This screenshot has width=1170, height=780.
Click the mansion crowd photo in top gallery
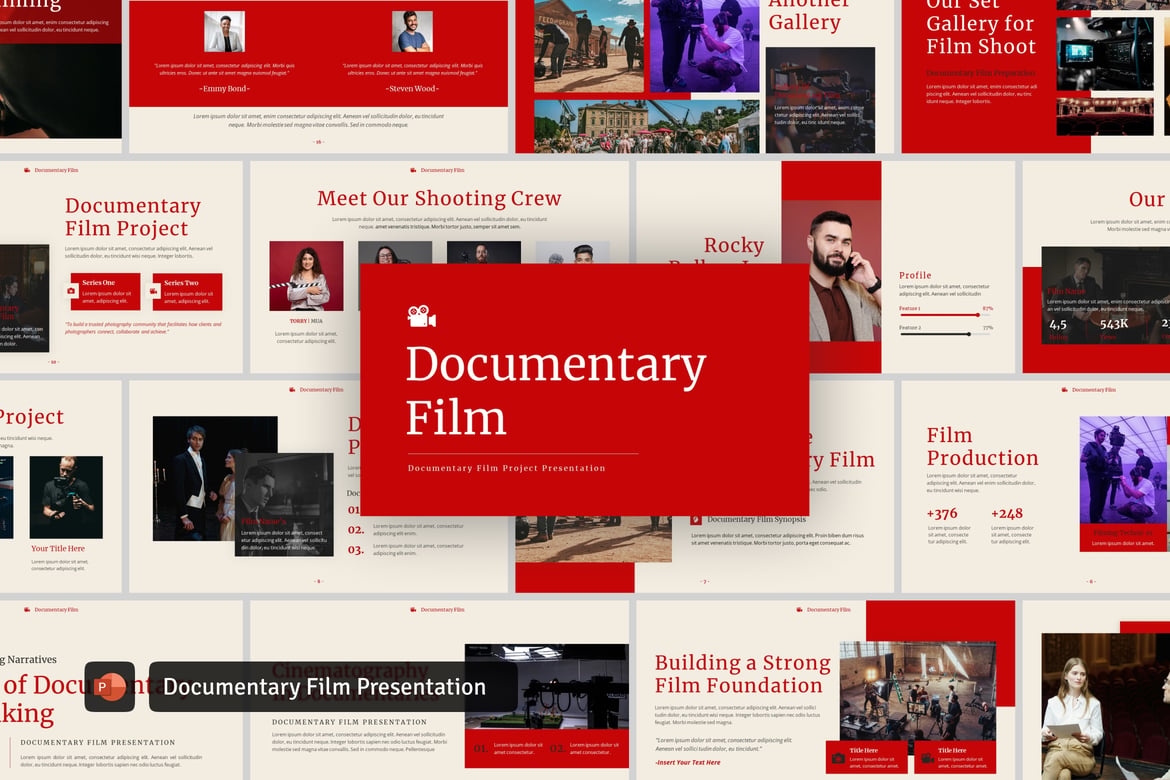[646, 126]
